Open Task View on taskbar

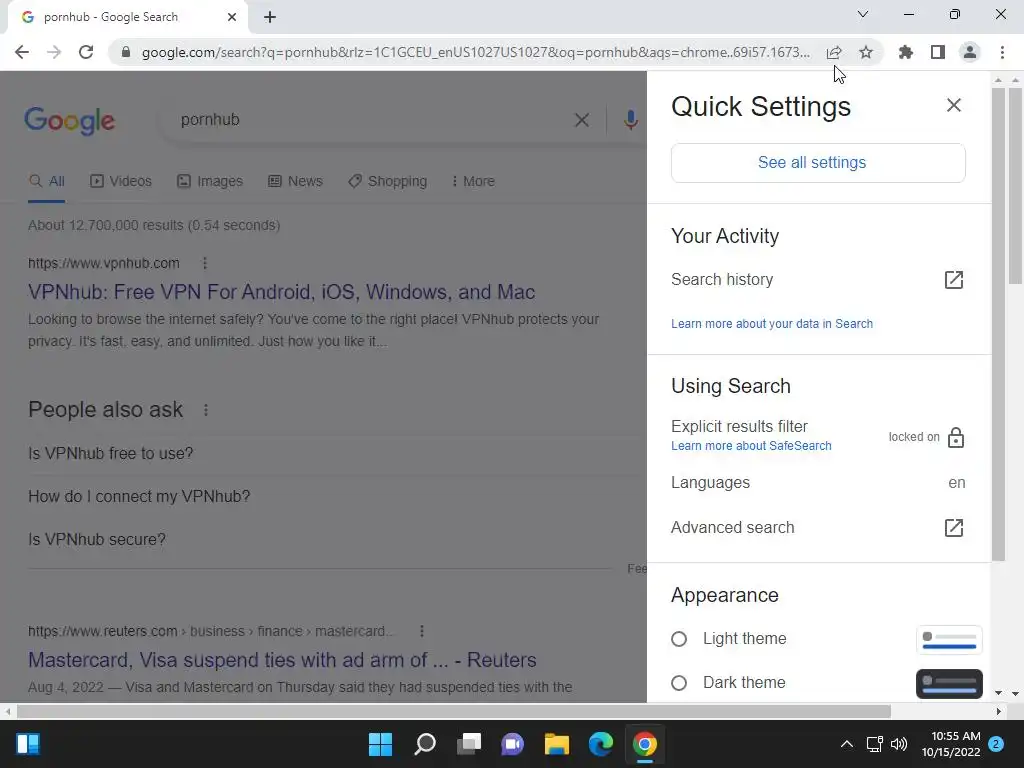click(x=468, y=744)
